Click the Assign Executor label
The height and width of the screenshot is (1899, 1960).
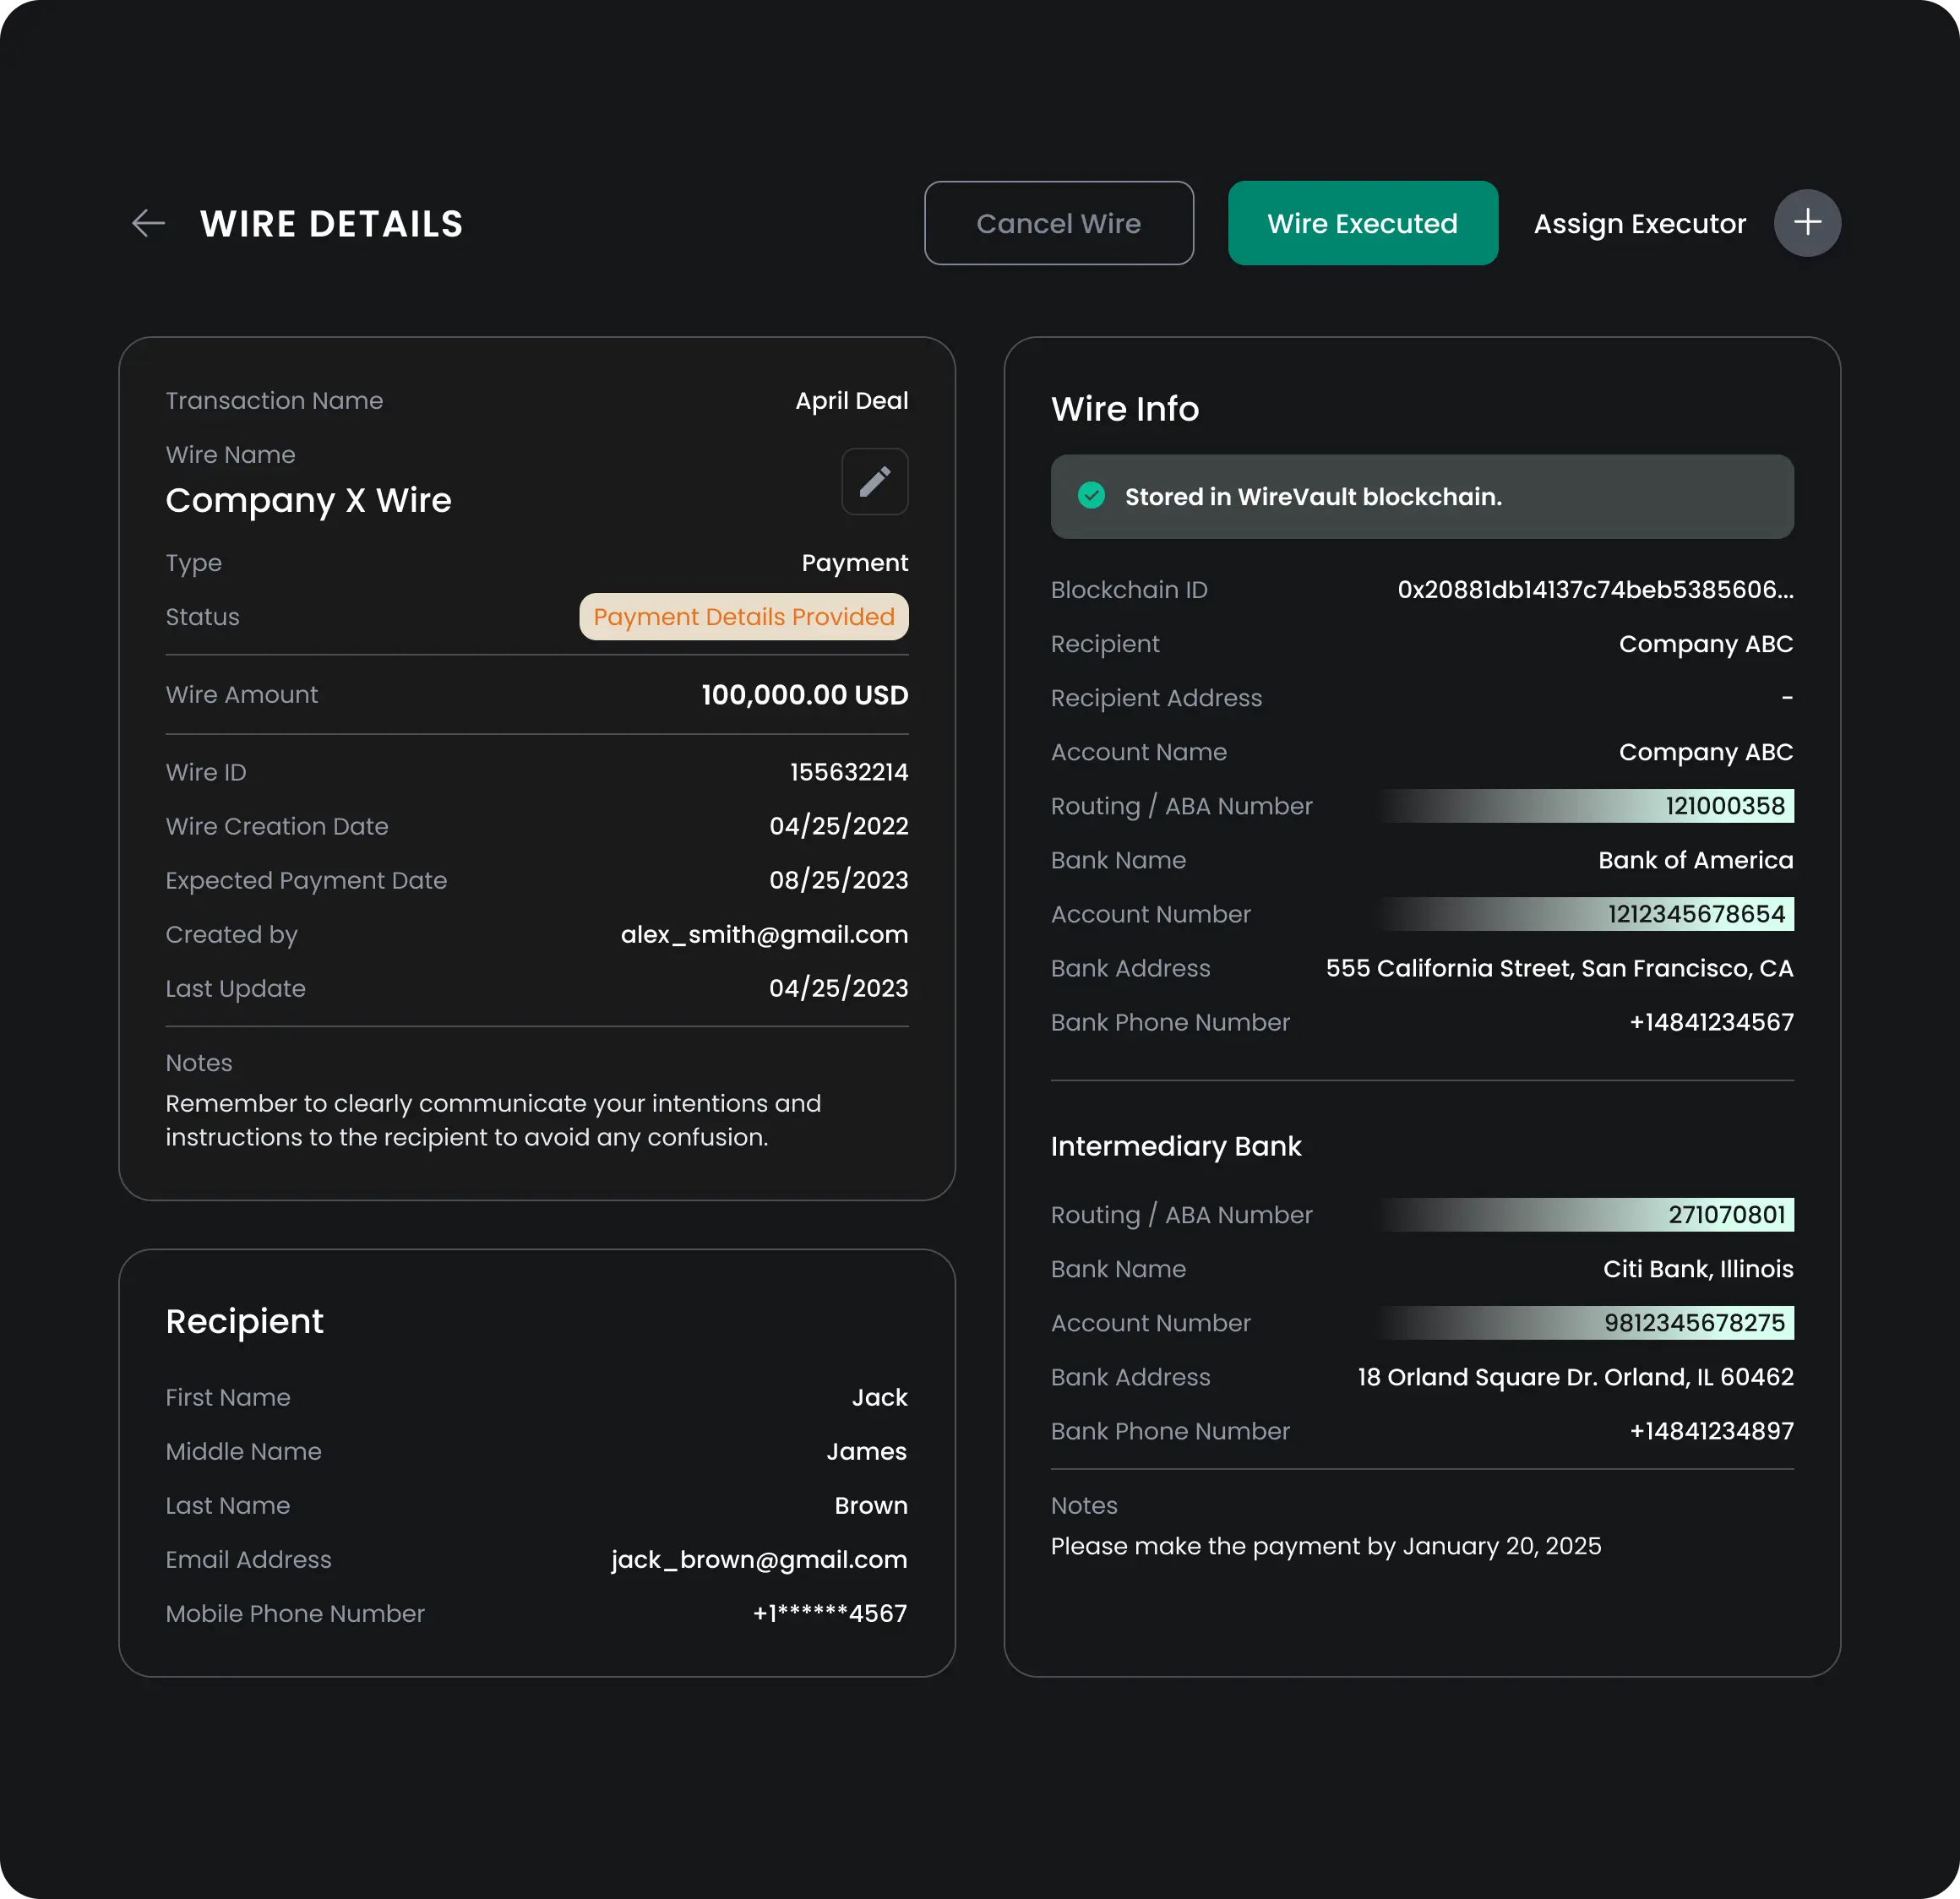tap(1639, 224)
